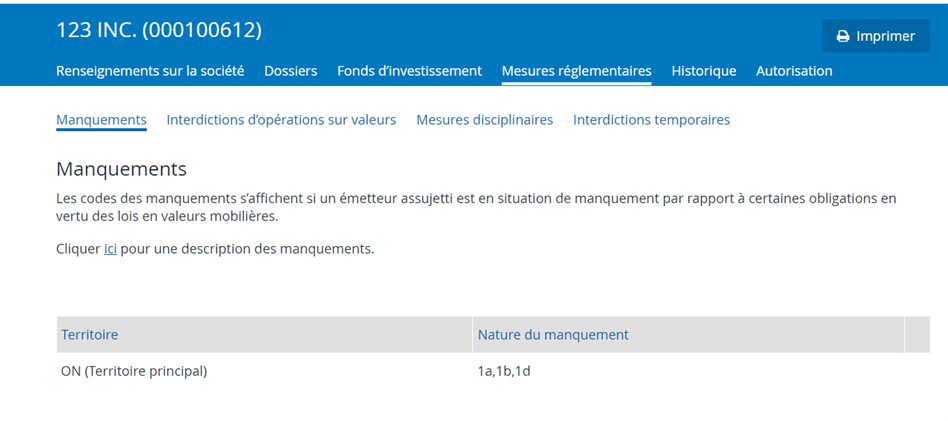Click the ON (Territoire principal) row cell
Image resolution: width=948 pixels, height=421 pixels.
tap(134, 371)
